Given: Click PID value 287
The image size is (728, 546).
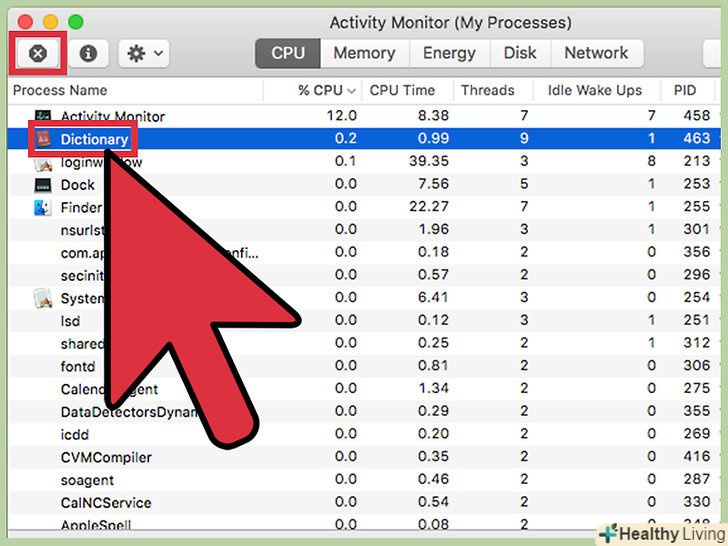Looking at the screenshot, I should point(696,479).
